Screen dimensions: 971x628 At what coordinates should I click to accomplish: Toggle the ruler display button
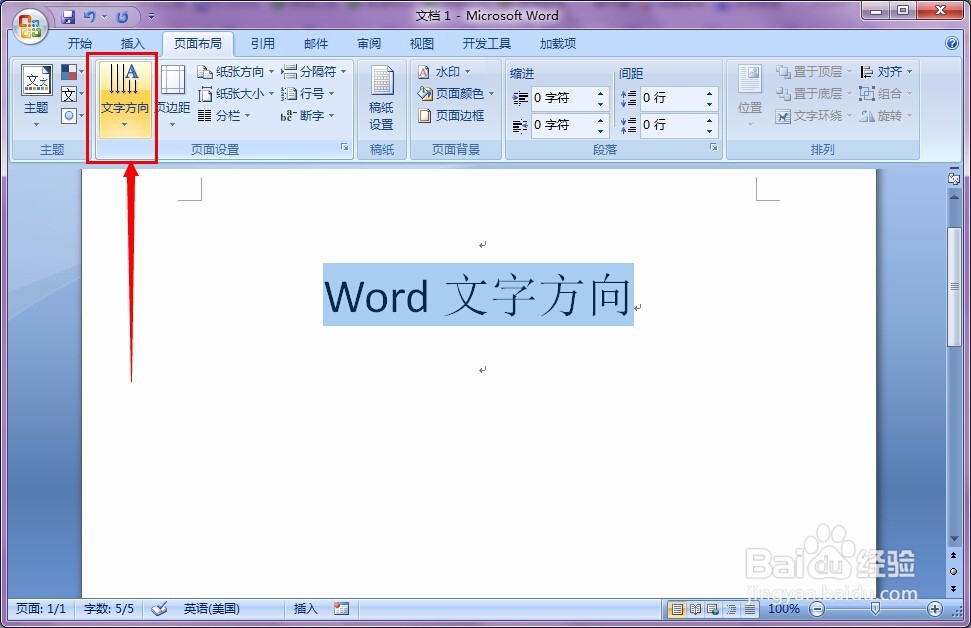(954, 178)
